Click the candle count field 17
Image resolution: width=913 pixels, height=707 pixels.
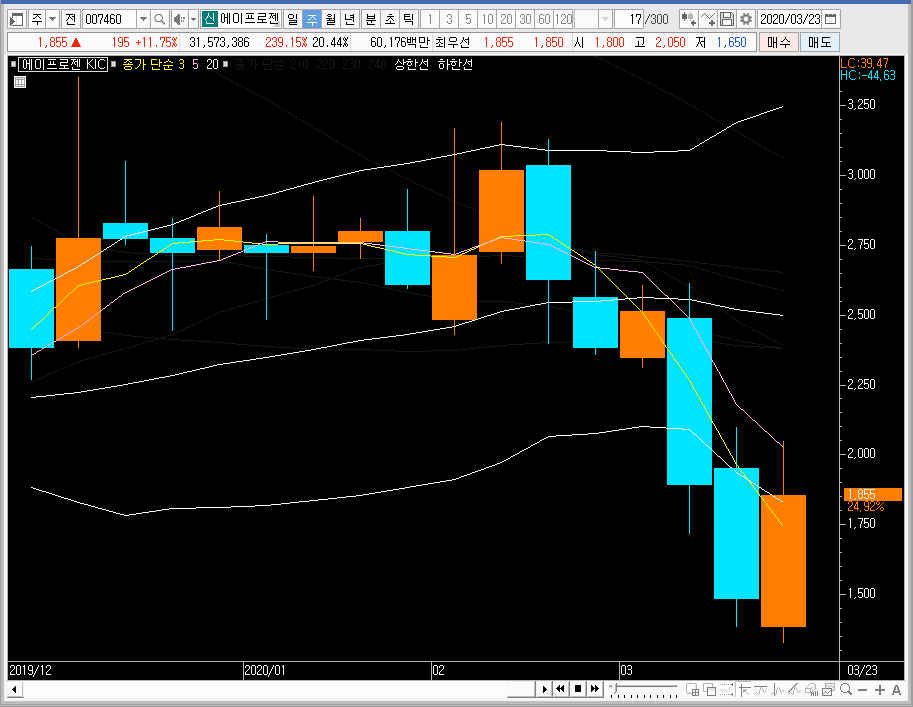click(x=630, y=19)
